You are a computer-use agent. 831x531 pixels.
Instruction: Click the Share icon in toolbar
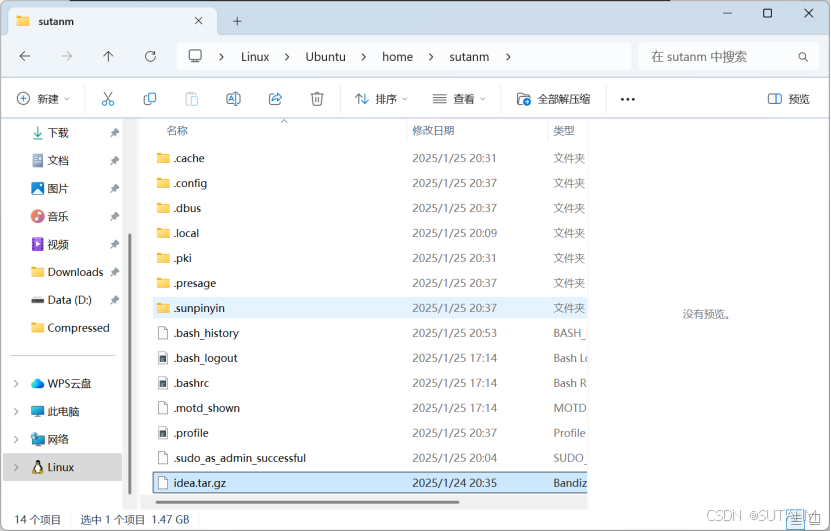[x=275, y=99]
